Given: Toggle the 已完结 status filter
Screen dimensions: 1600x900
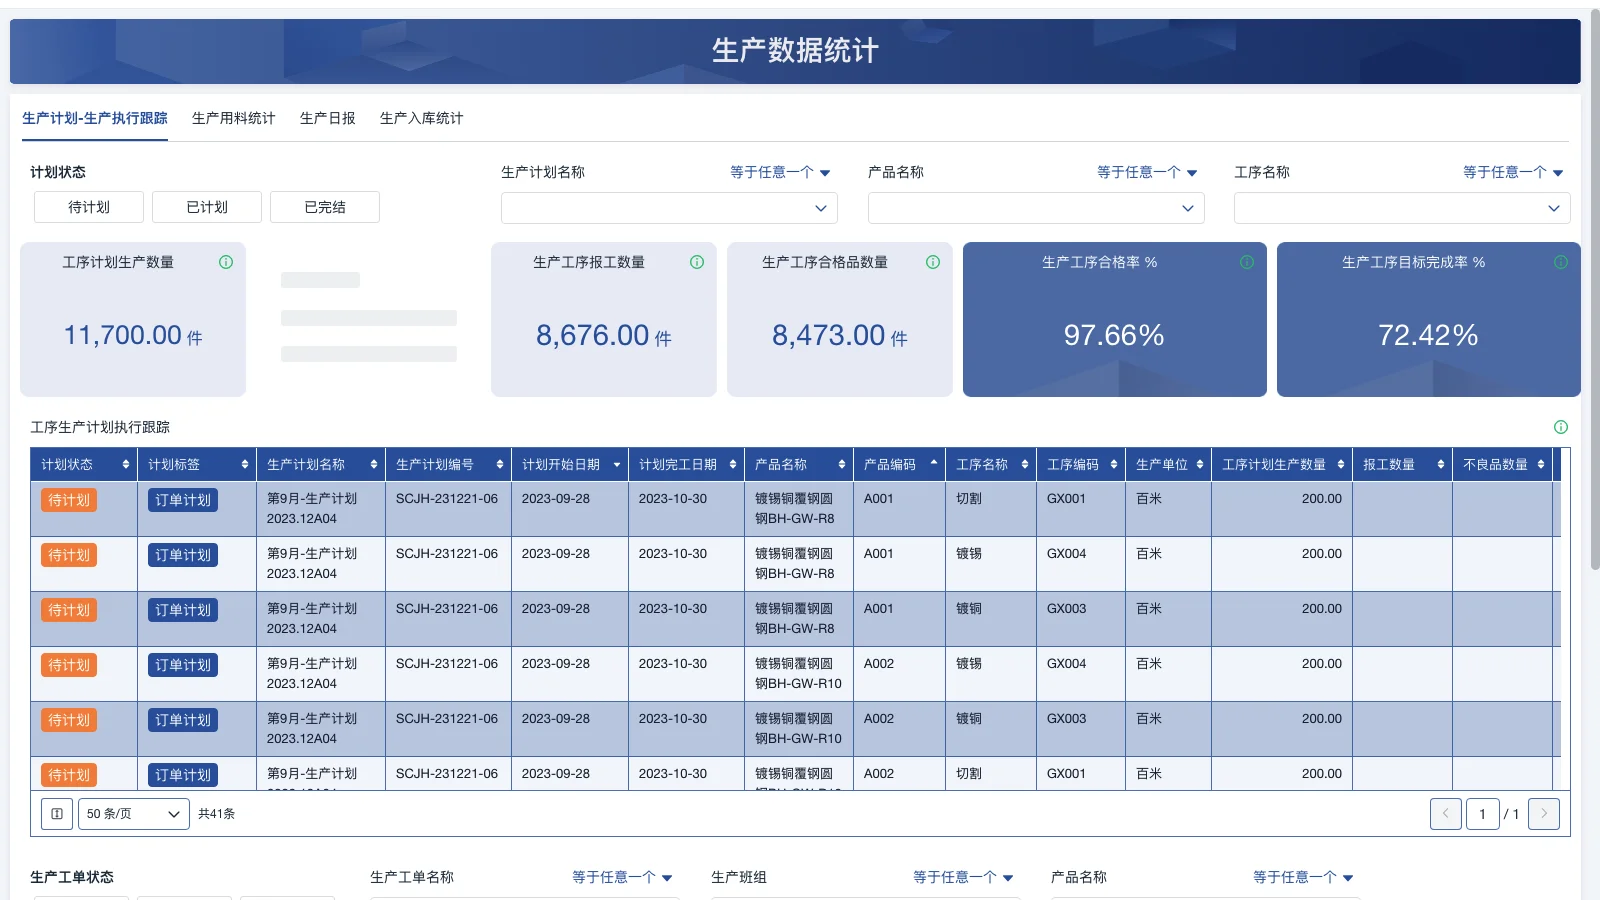Looking at the screenshot, I should click(324, 207).
